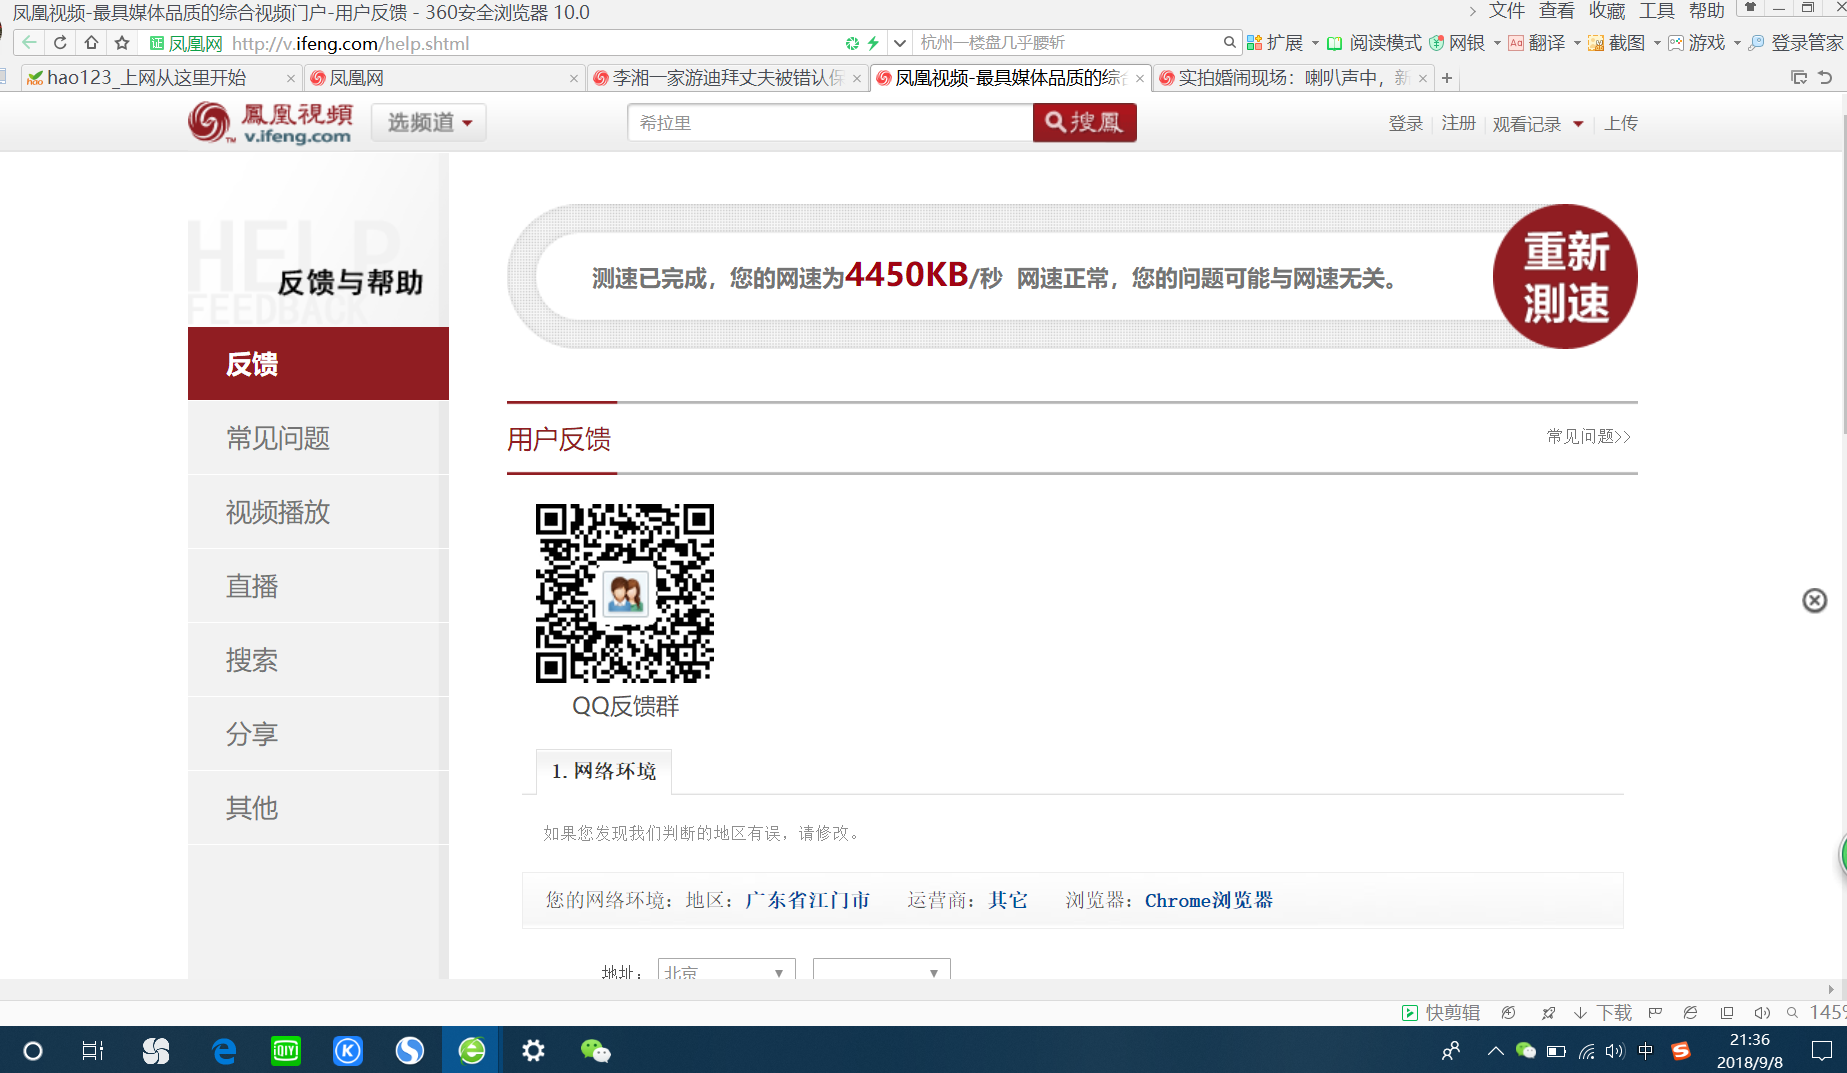Open the 登录管家 login manager

tap(1796, 43)
